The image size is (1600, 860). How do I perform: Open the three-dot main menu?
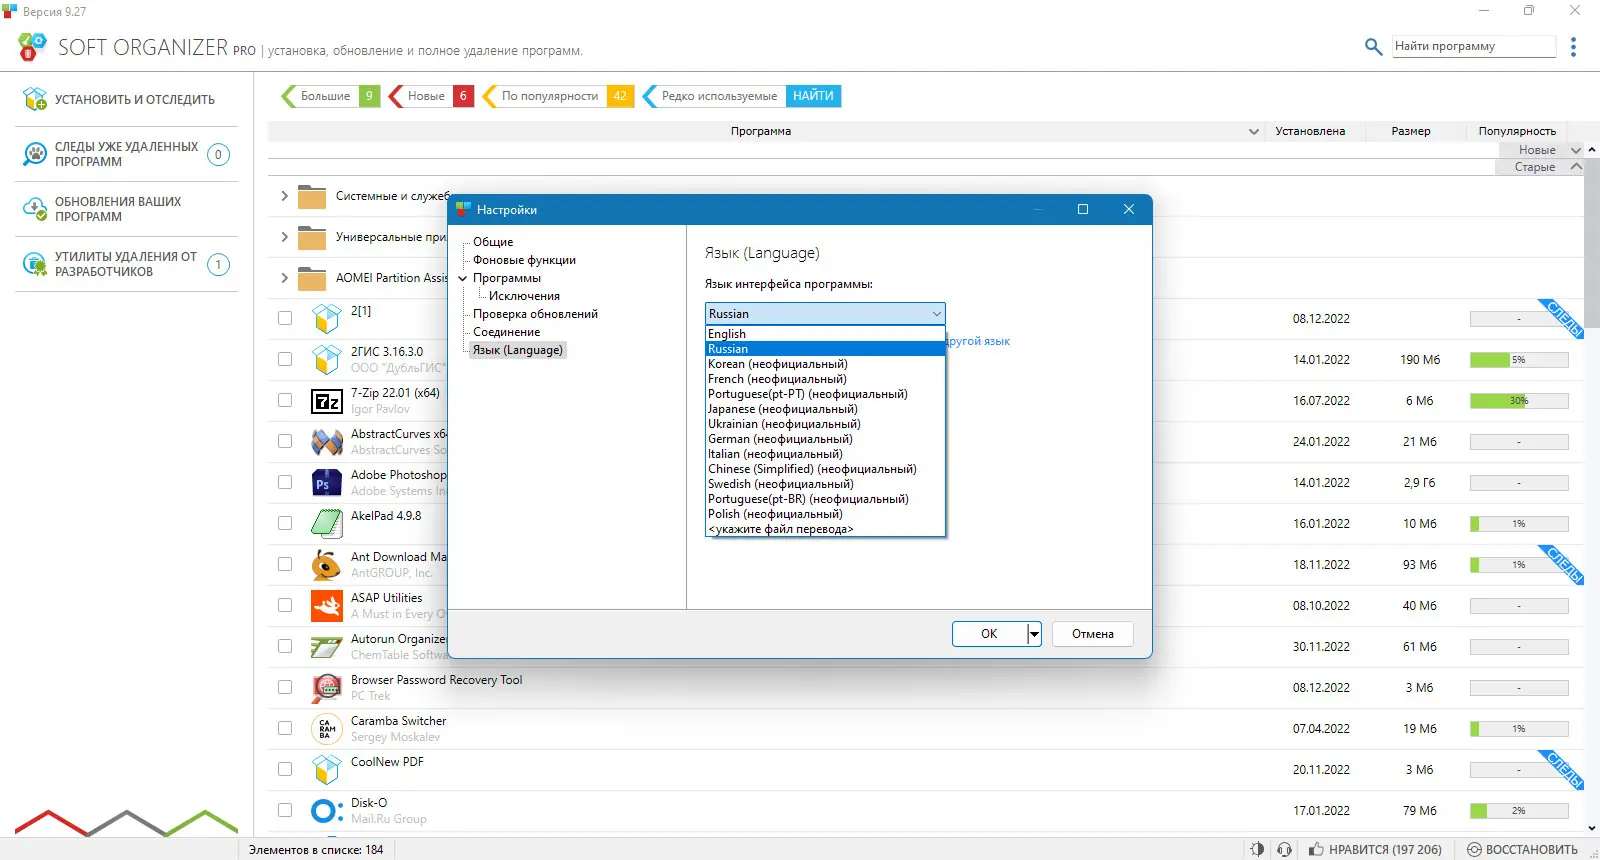(1573, 47)
